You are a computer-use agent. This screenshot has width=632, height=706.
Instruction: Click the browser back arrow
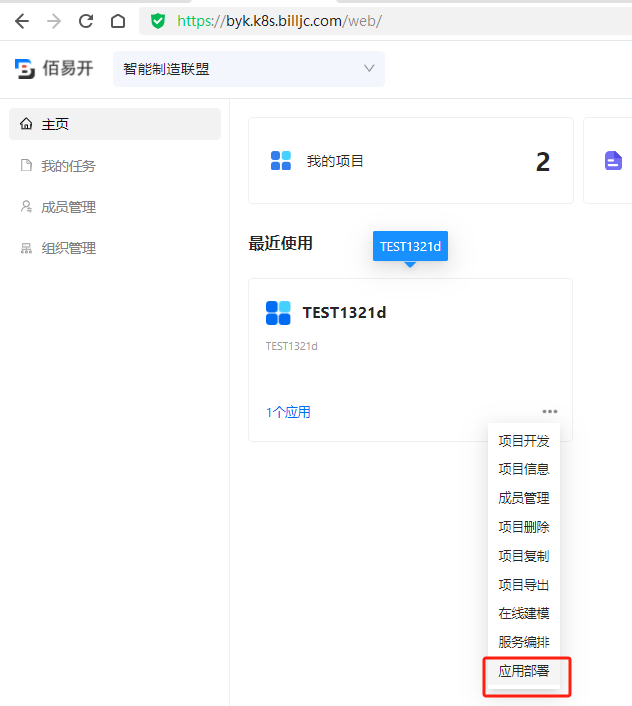click(x=21, y=20)
